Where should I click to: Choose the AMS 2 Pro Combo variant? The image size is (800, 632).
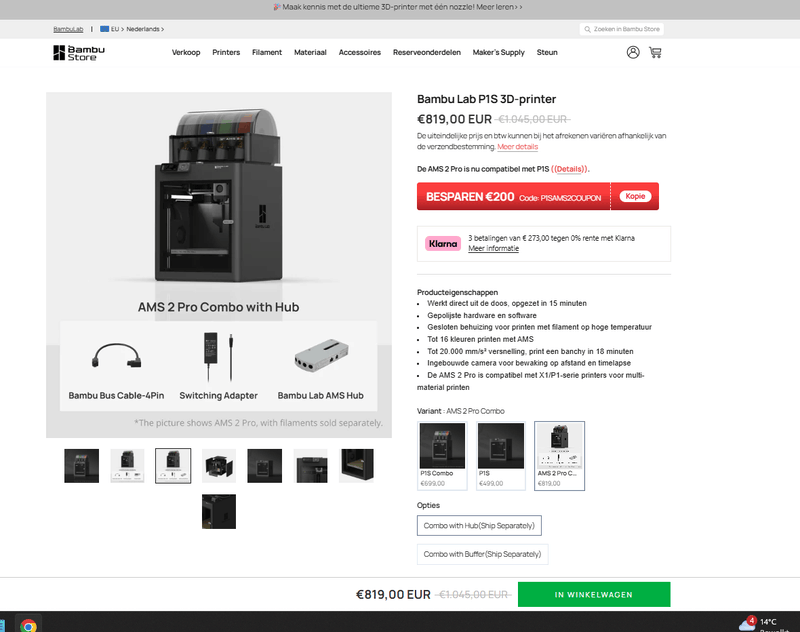coord(559,456)
